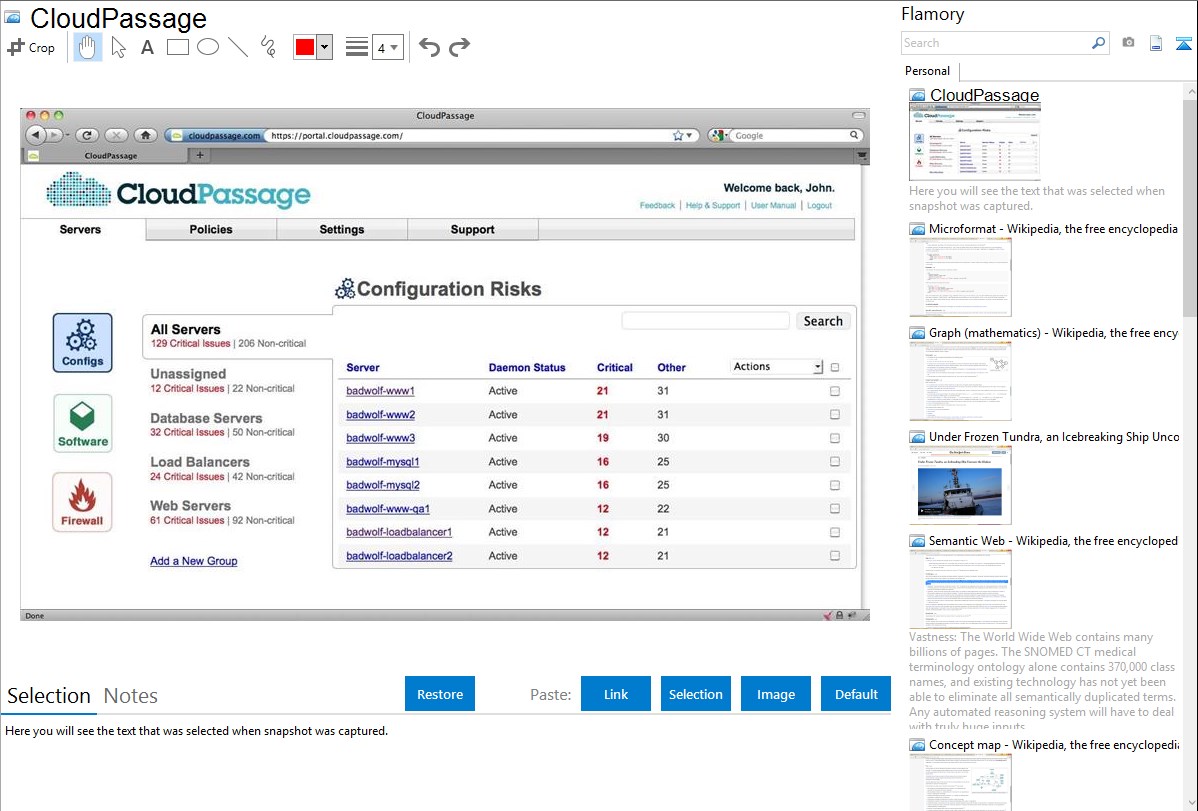Image resolution: width=1198 pixels, height=811 pixels.
Task: Click the browser stop icon
Action: tap(115, 135)
